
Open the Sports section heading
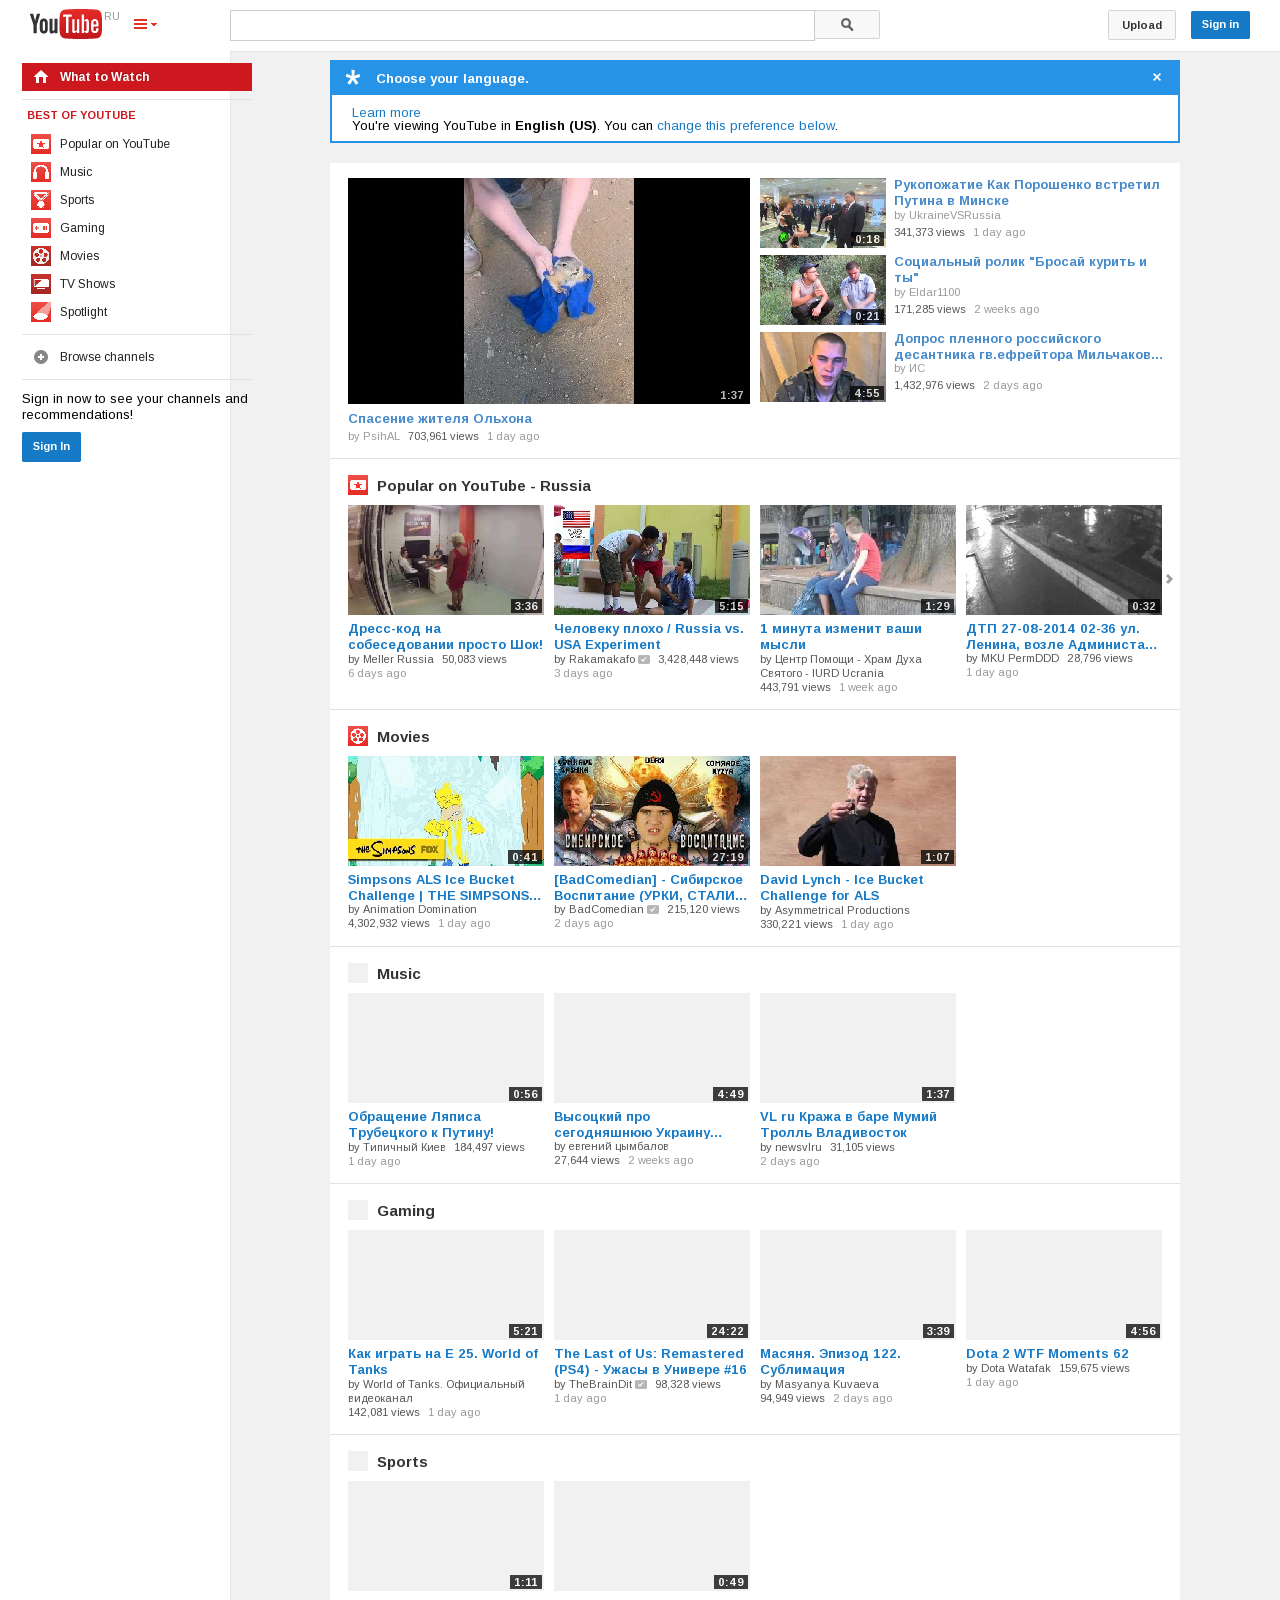point(402,1462)
